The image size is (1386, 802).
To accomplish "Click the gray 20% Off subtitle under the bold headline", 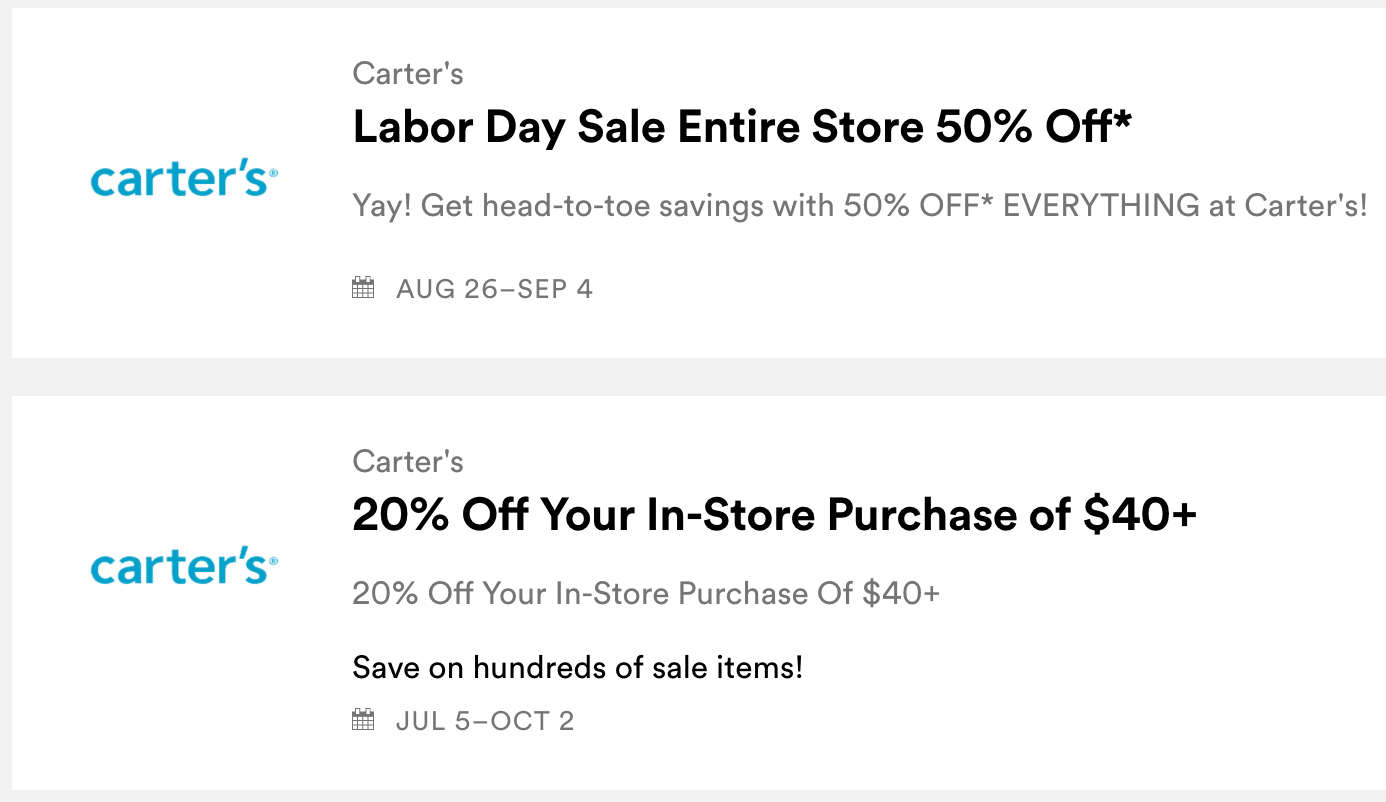I will point(646,593).
